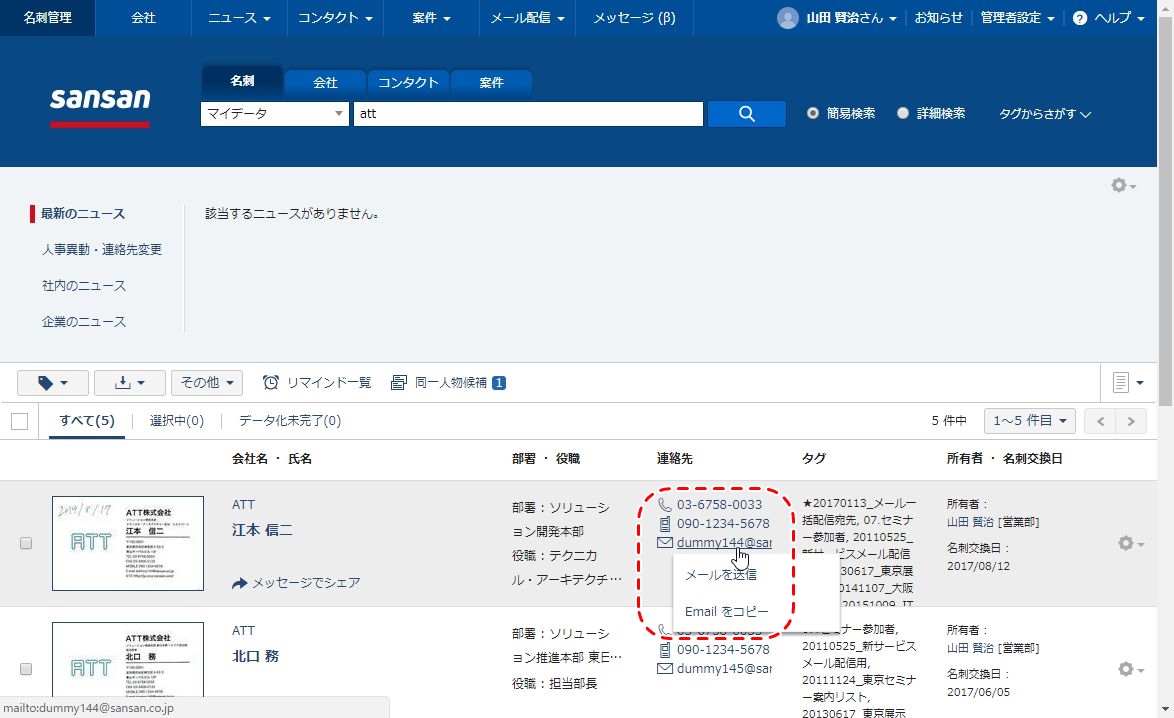Image resolution: width=1174 pixels, height=718 pixels.
Task: Switch to 会社 search tab
Action: tap(325, 82)
